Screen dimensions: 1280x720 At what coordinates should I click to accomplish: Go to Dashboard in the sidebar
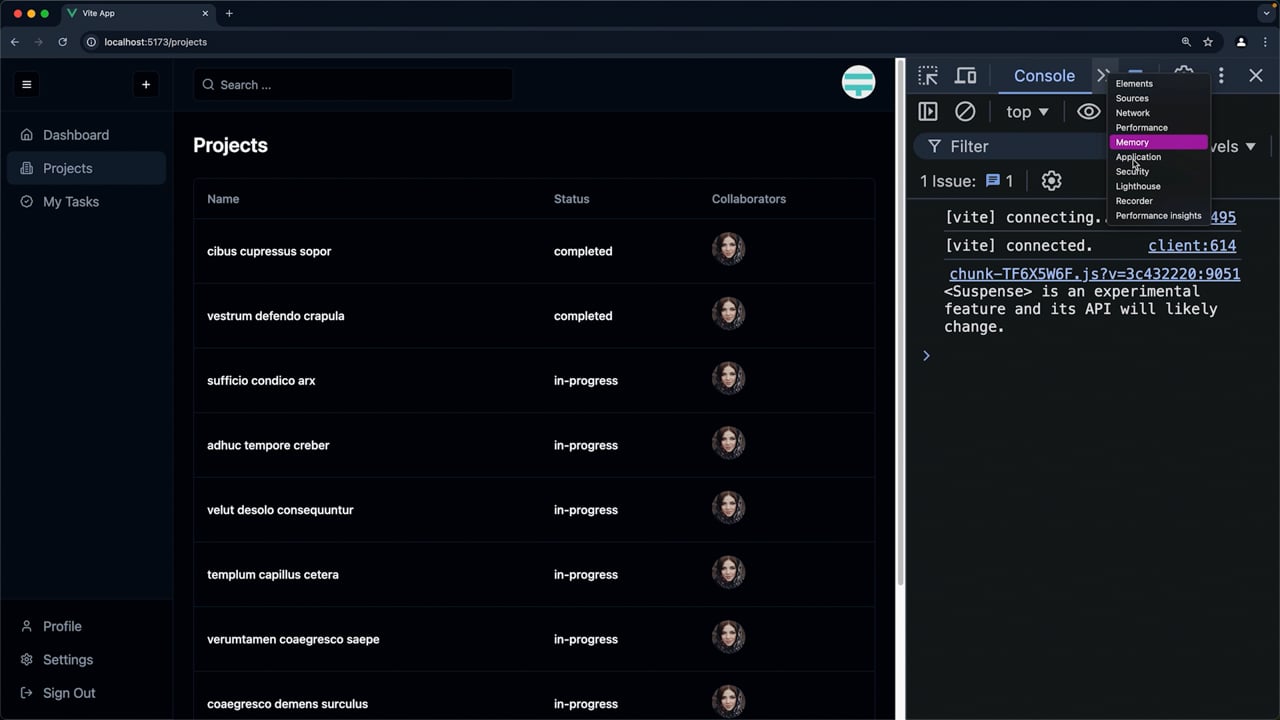pyautogui.click(x=86, y=135)
